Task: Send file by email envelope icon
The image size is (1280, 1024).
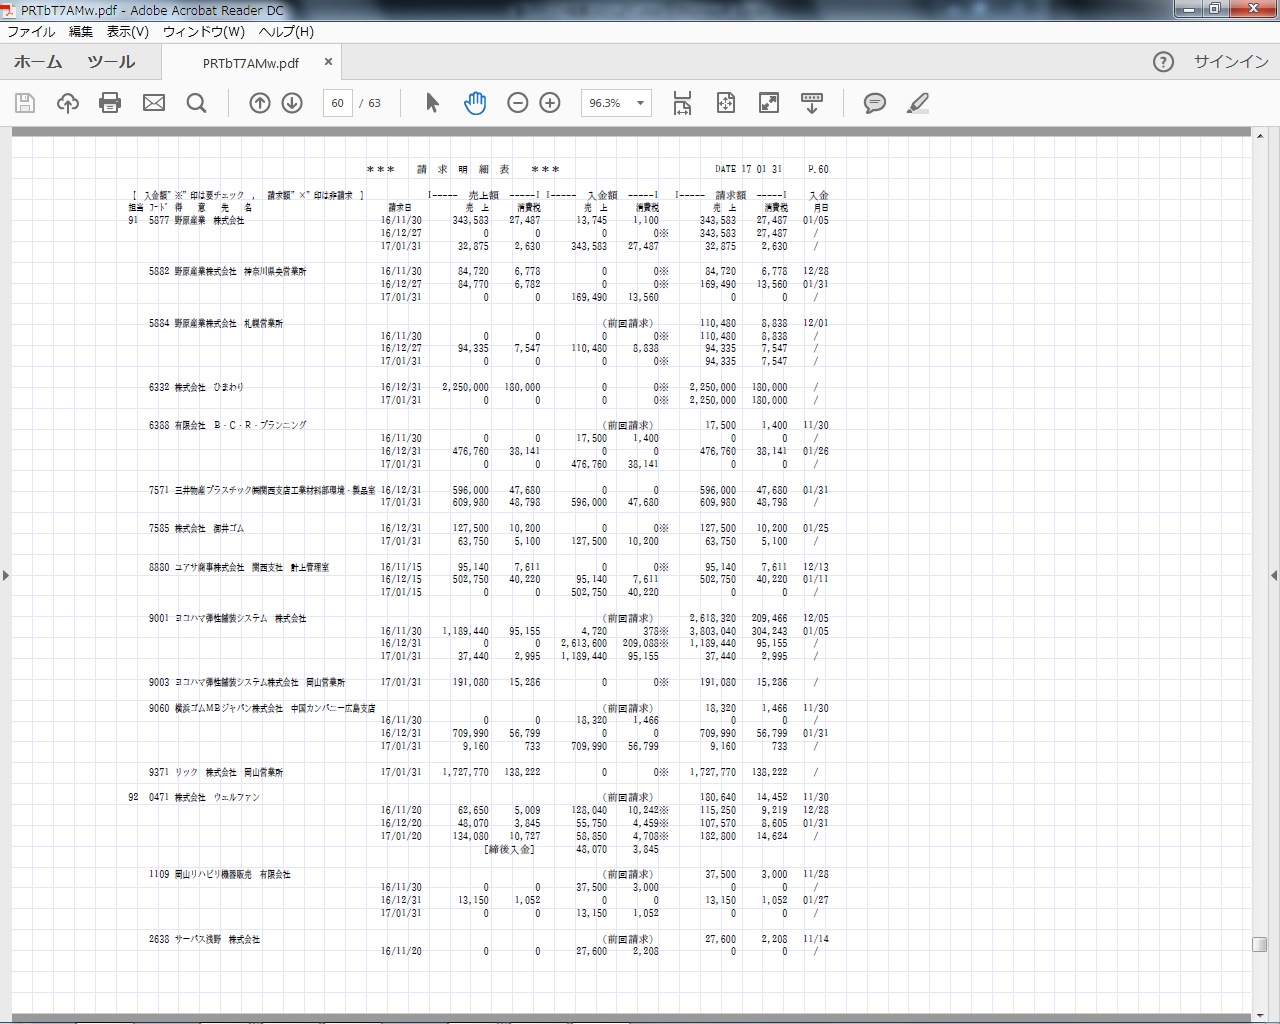Action: pyautogui.click(x=154, y=103)
